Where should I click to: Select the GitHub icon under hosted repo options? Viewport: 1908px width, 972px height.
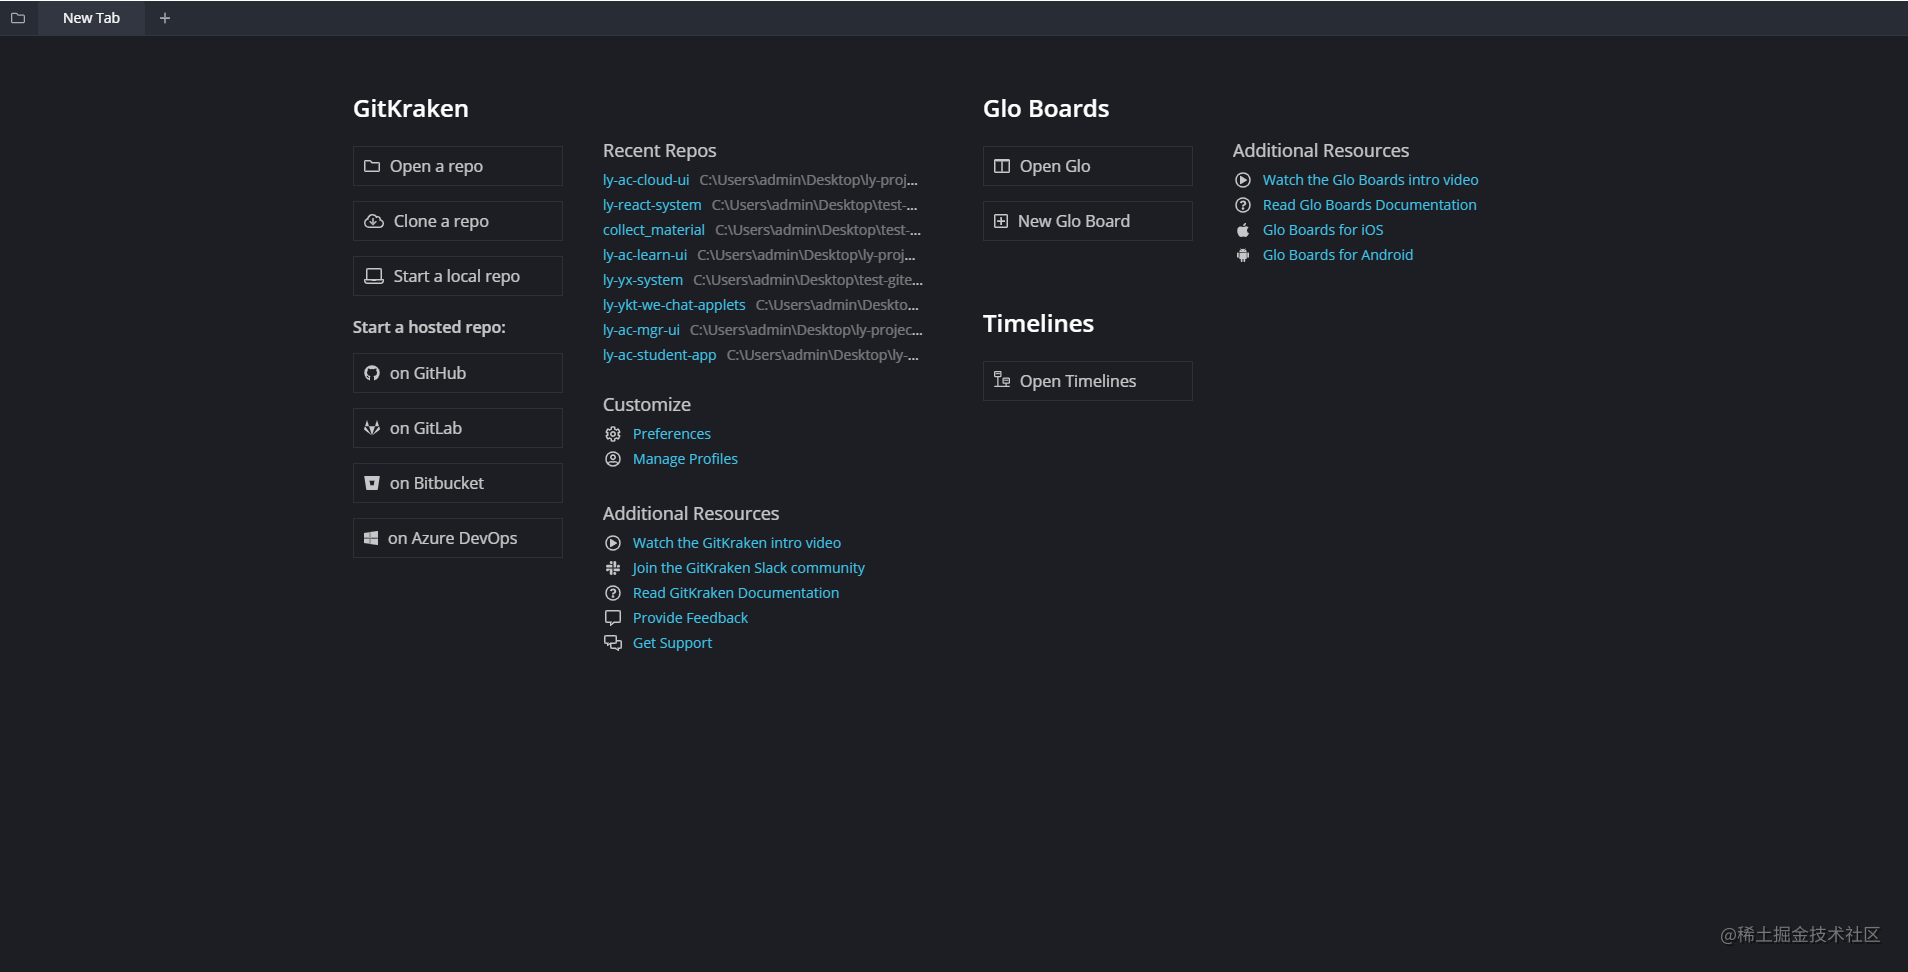tap(372, 373)
